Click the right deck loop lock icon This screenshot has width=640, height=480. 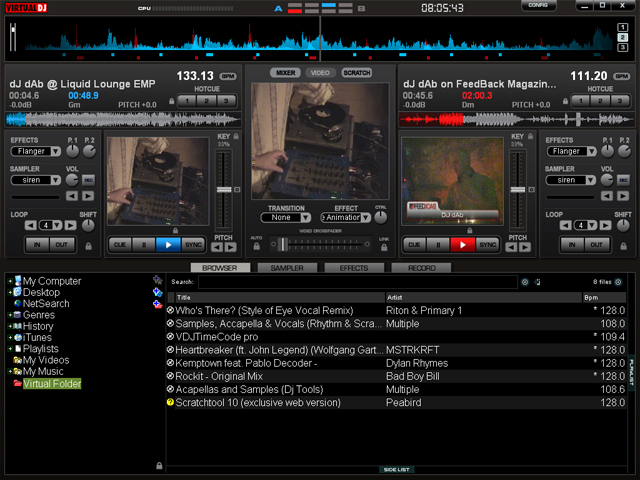click(623, 246)
